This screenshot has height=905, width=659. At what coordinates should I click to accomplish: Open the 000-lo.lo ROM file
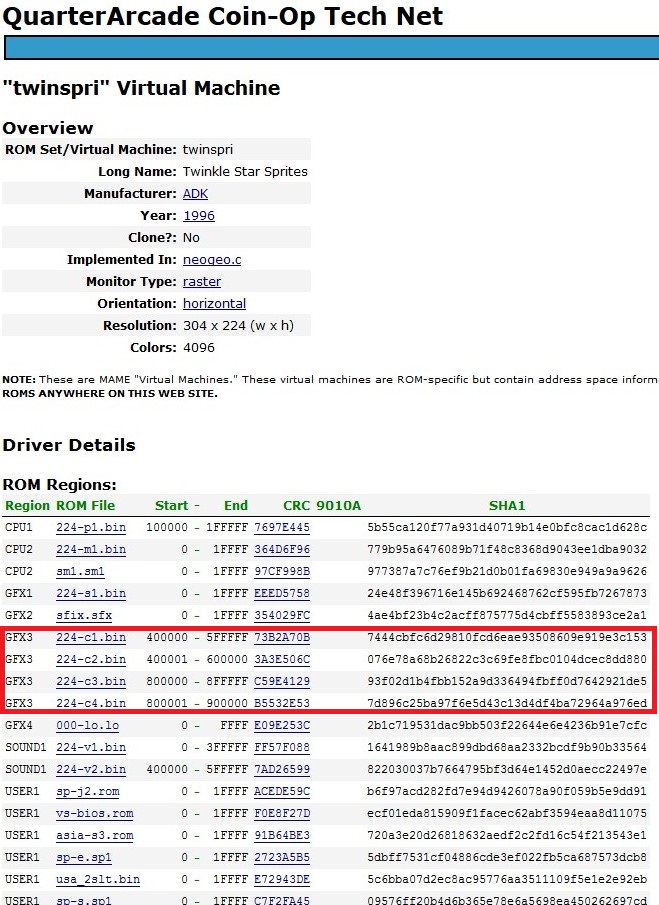tap(88, 725)
